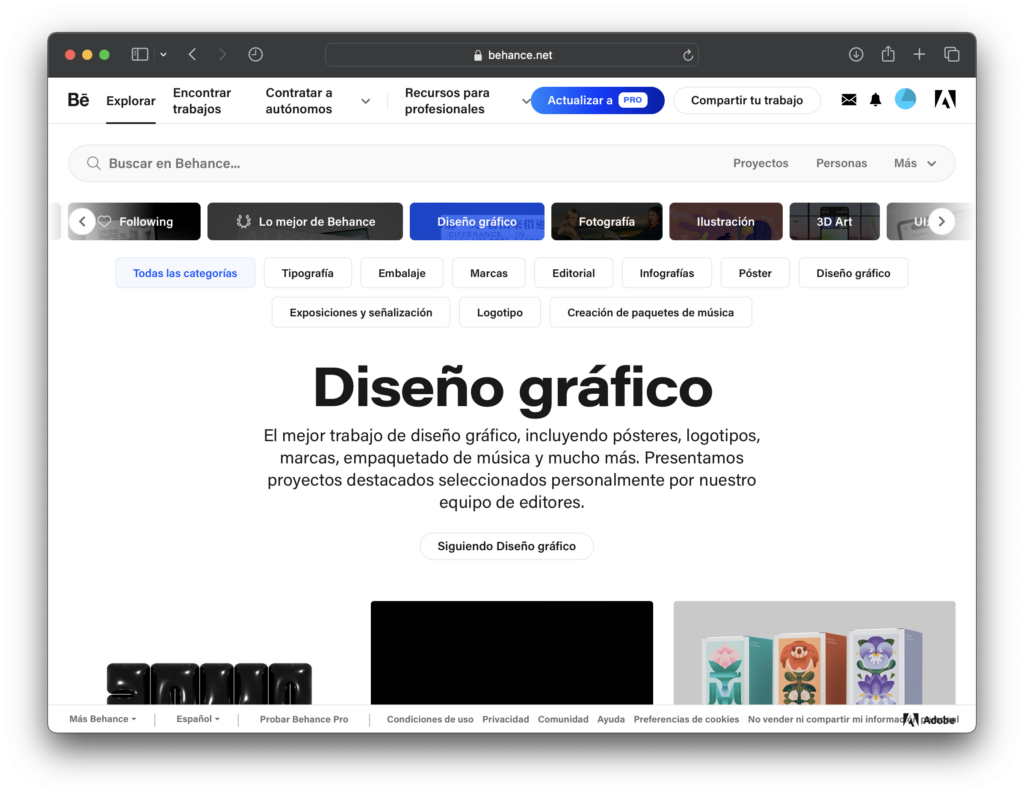Click the Adobe logo in navigation bar

(945, 99)
